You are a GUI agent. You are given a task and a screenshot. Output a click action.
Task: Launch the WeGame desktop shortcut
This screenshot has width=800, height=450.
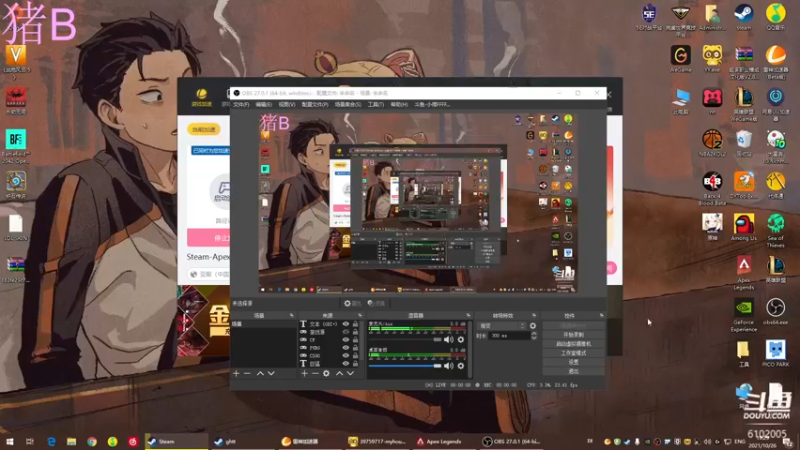[x=680, y=58]
